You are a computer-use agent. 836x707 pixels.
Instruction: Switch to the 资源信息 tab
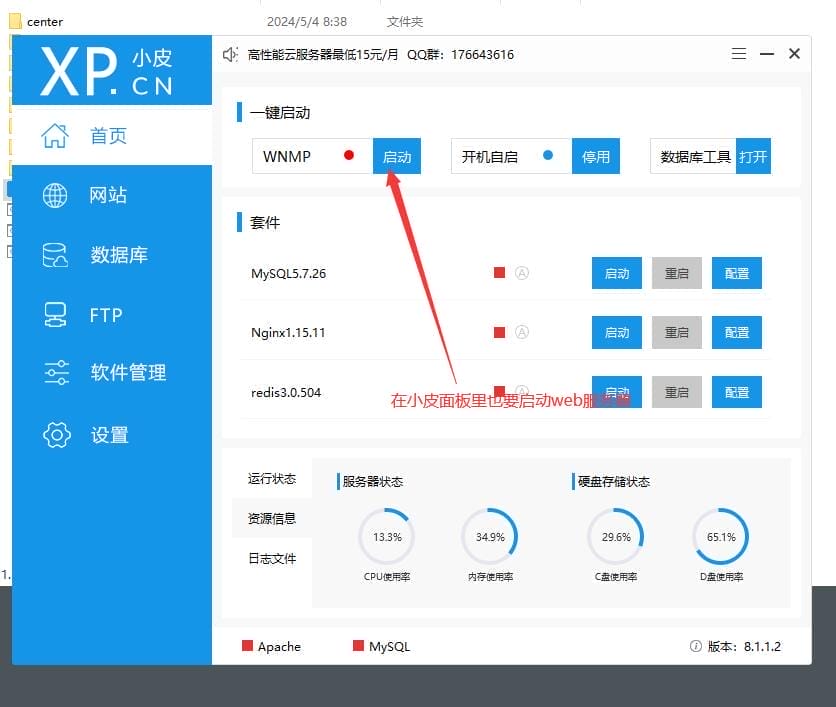pos(272,518)
